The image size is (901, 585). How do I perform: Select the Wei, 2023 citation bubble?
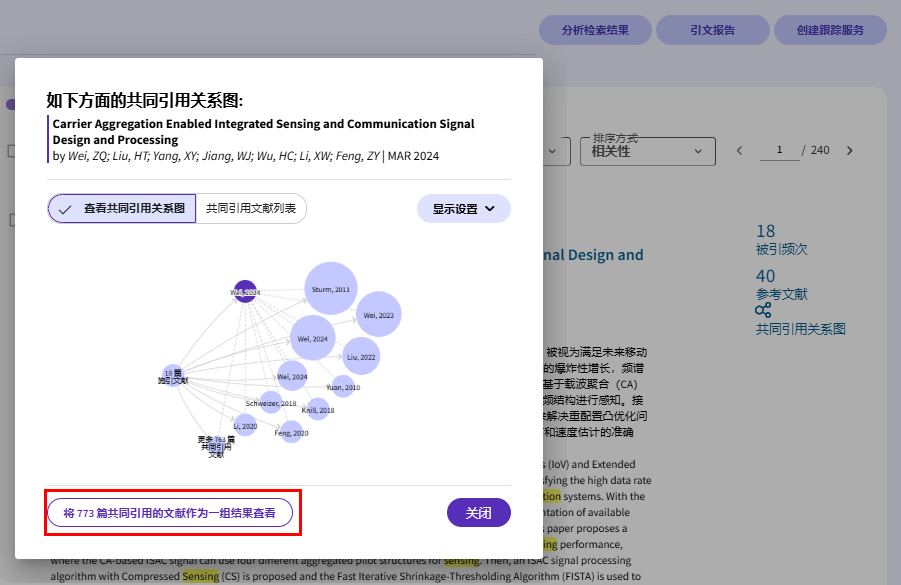379,315
